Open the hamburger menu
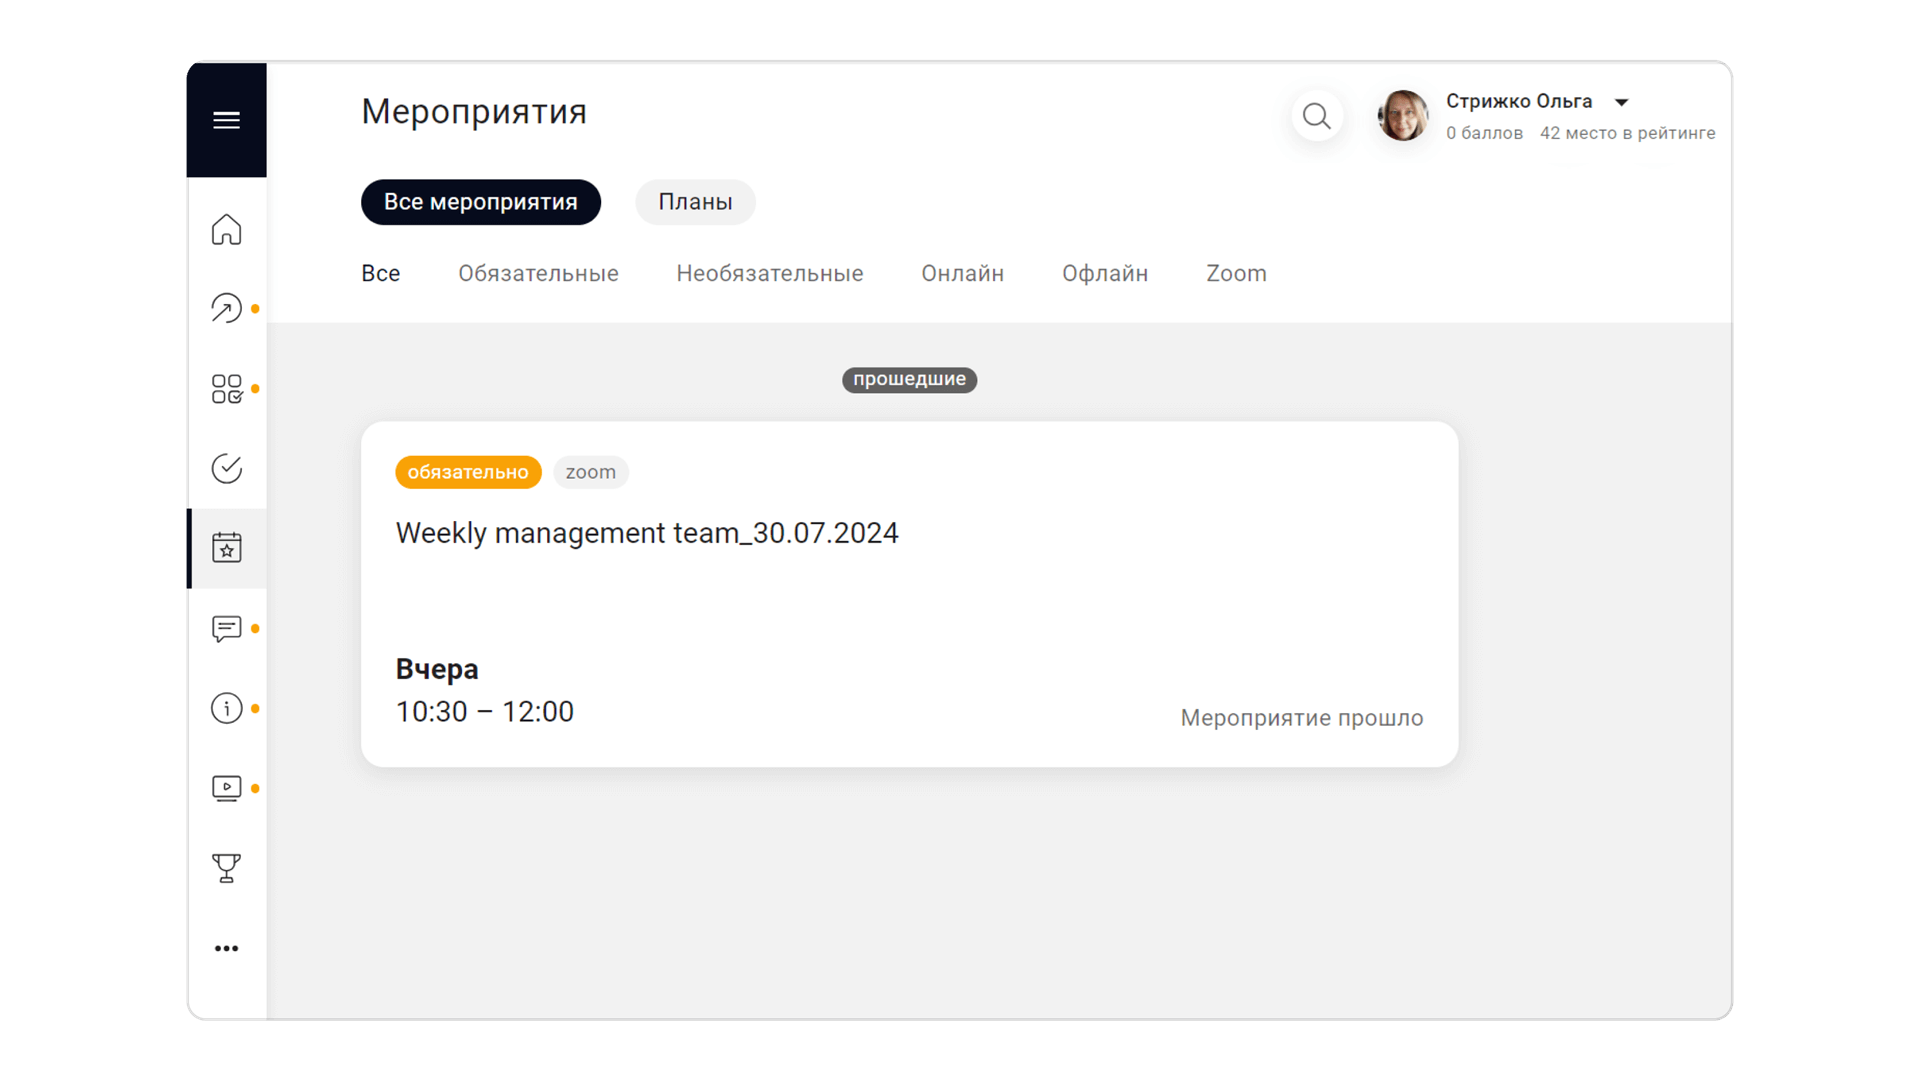Screen dimensions: 1920x1080 click(x=226, y=120)
